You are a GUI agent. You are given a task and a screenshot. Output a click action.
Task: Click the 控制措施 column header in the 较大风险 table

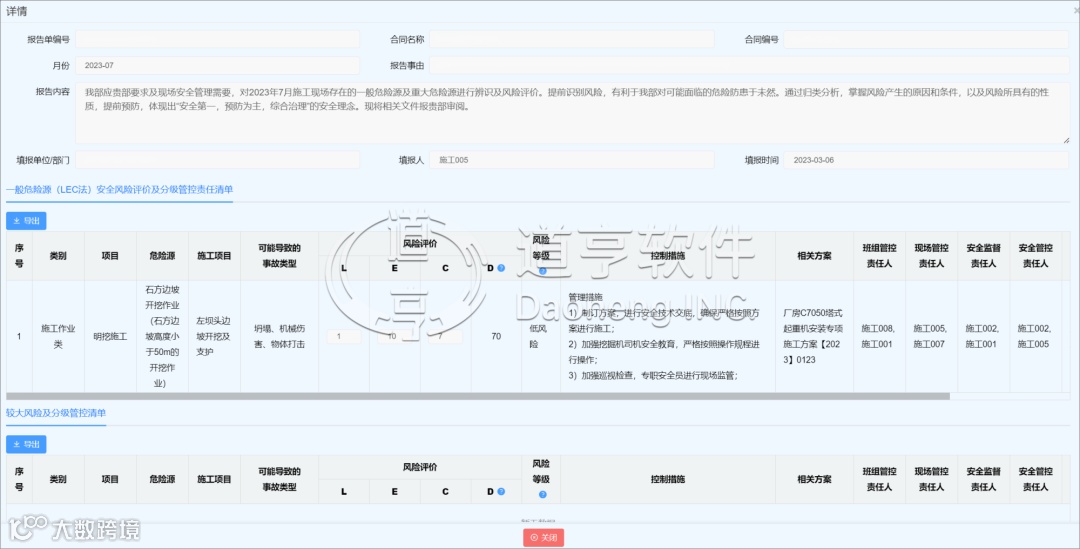coord(667,479)
